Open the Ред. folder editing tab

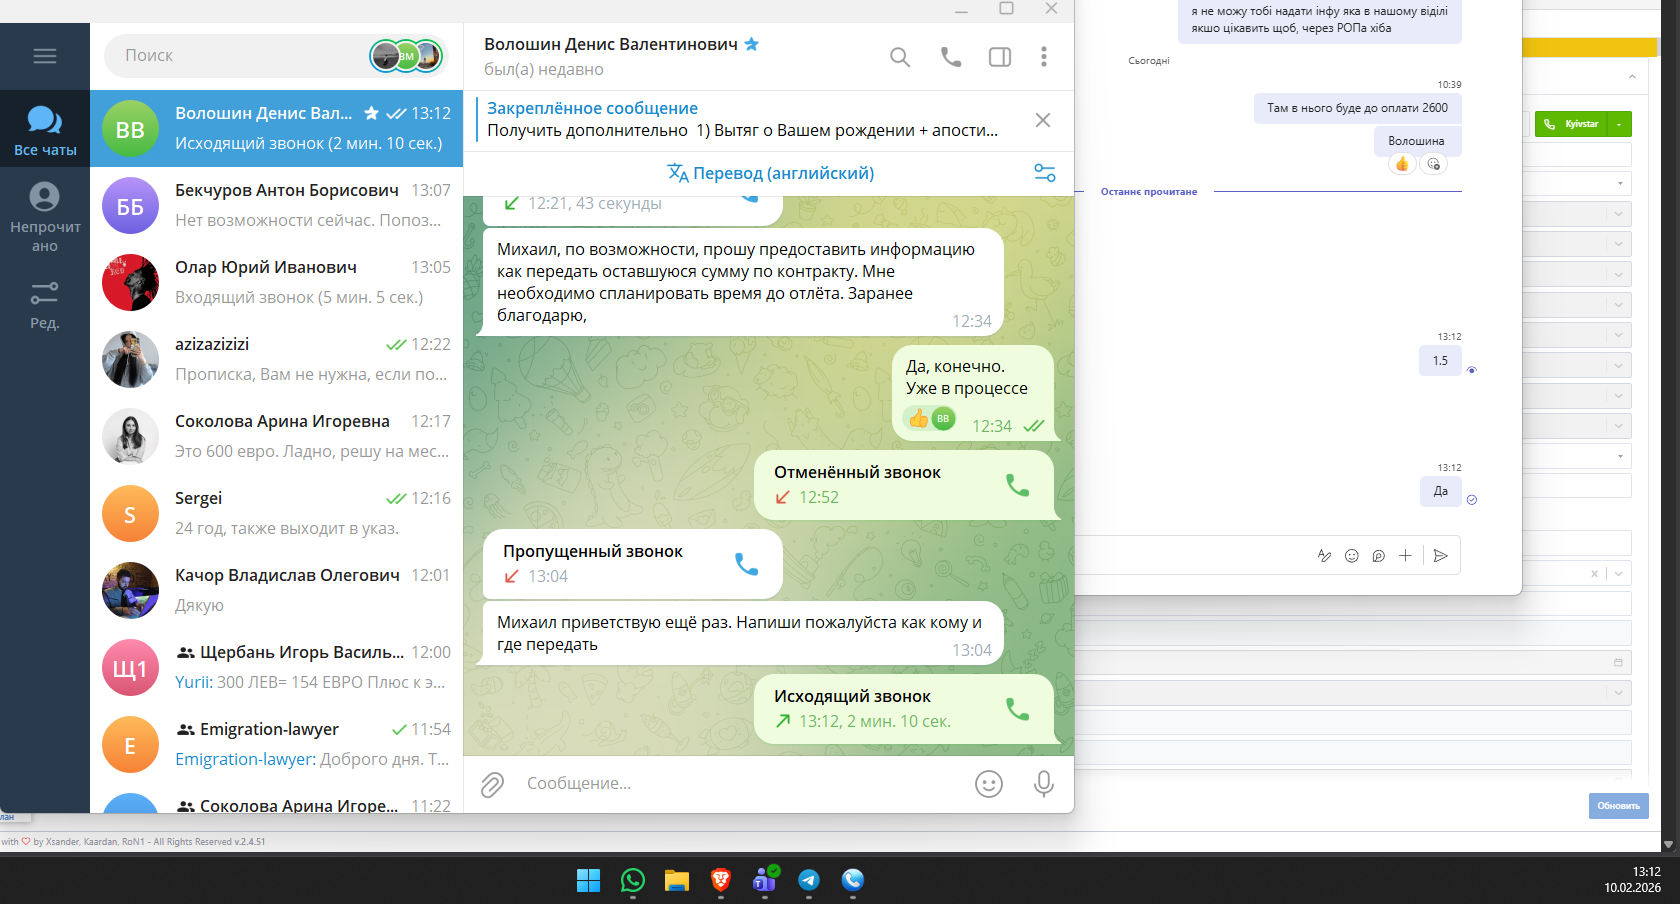[x=45, y=304]
